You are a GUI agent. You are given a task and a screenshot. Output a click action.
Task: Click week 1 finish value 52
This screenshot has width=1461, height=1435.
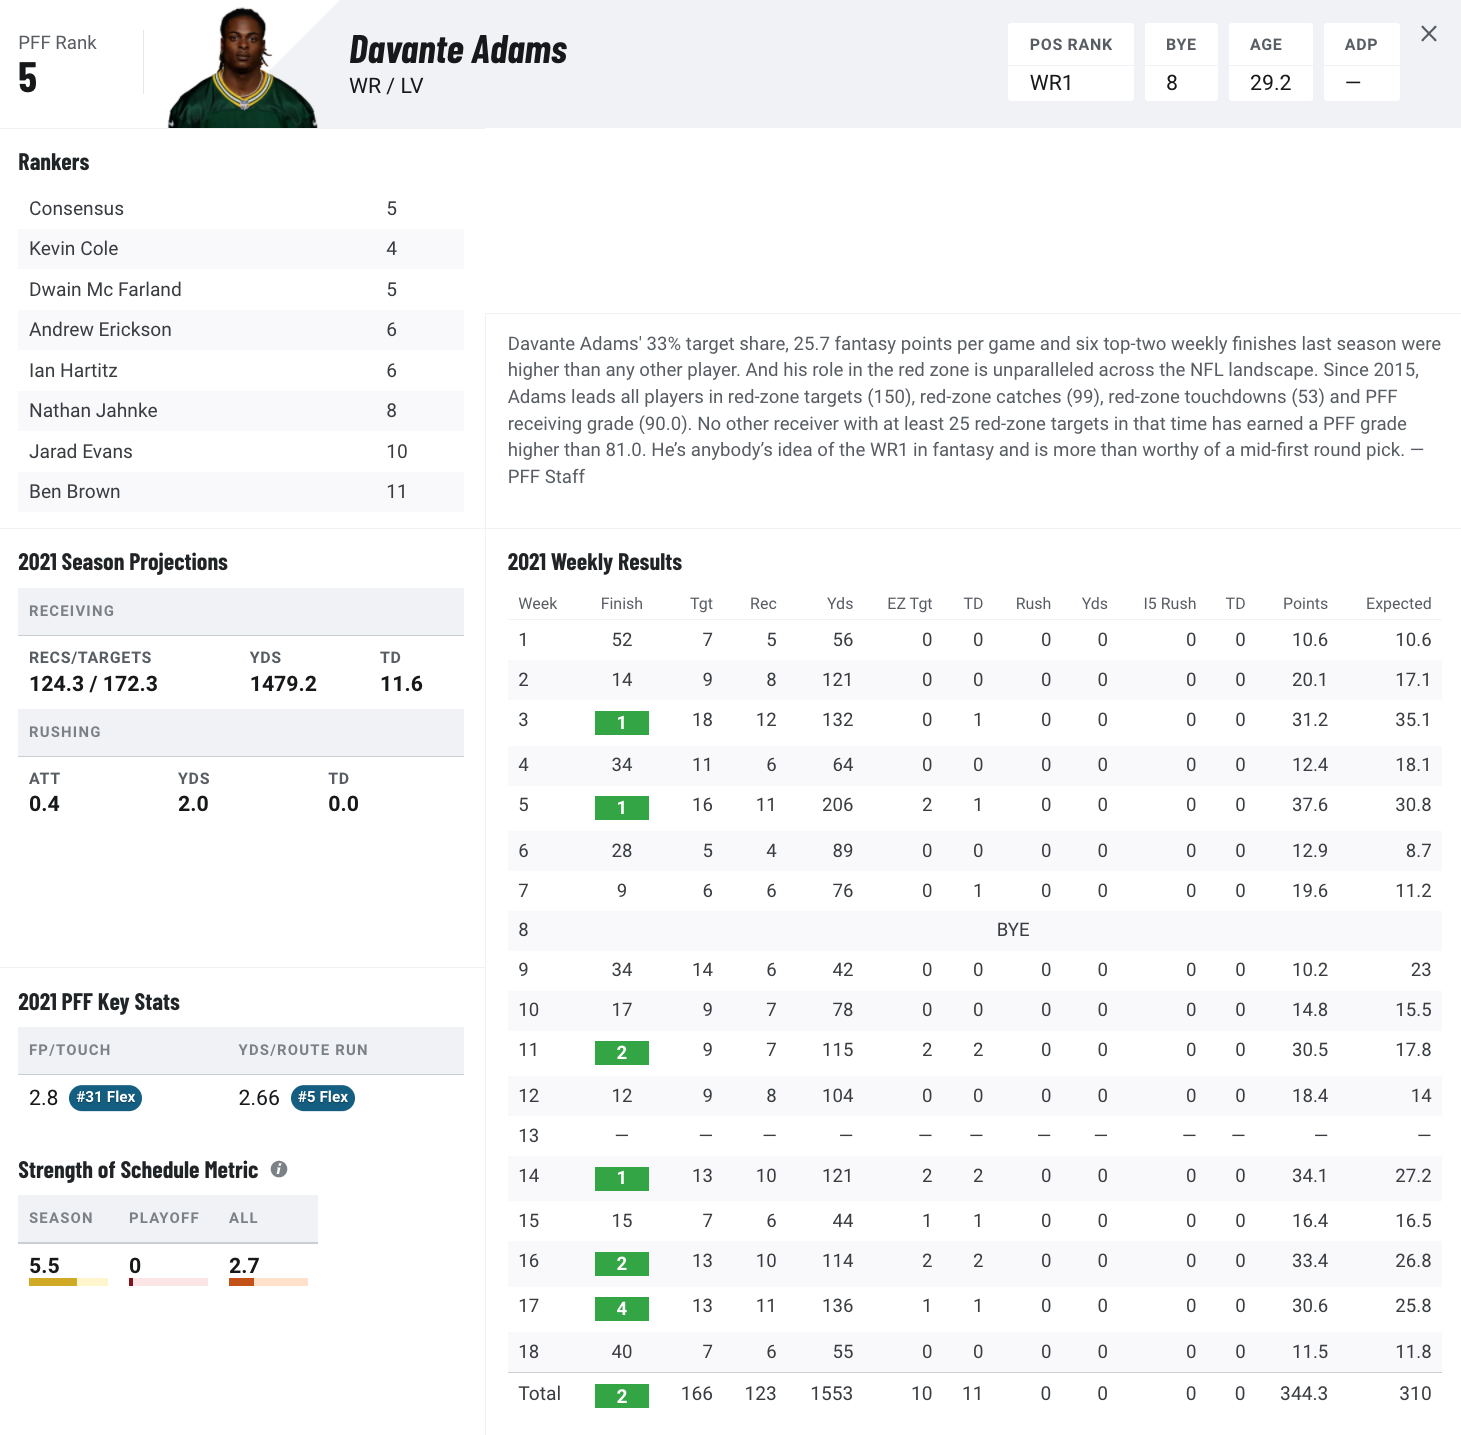(622, 640)
